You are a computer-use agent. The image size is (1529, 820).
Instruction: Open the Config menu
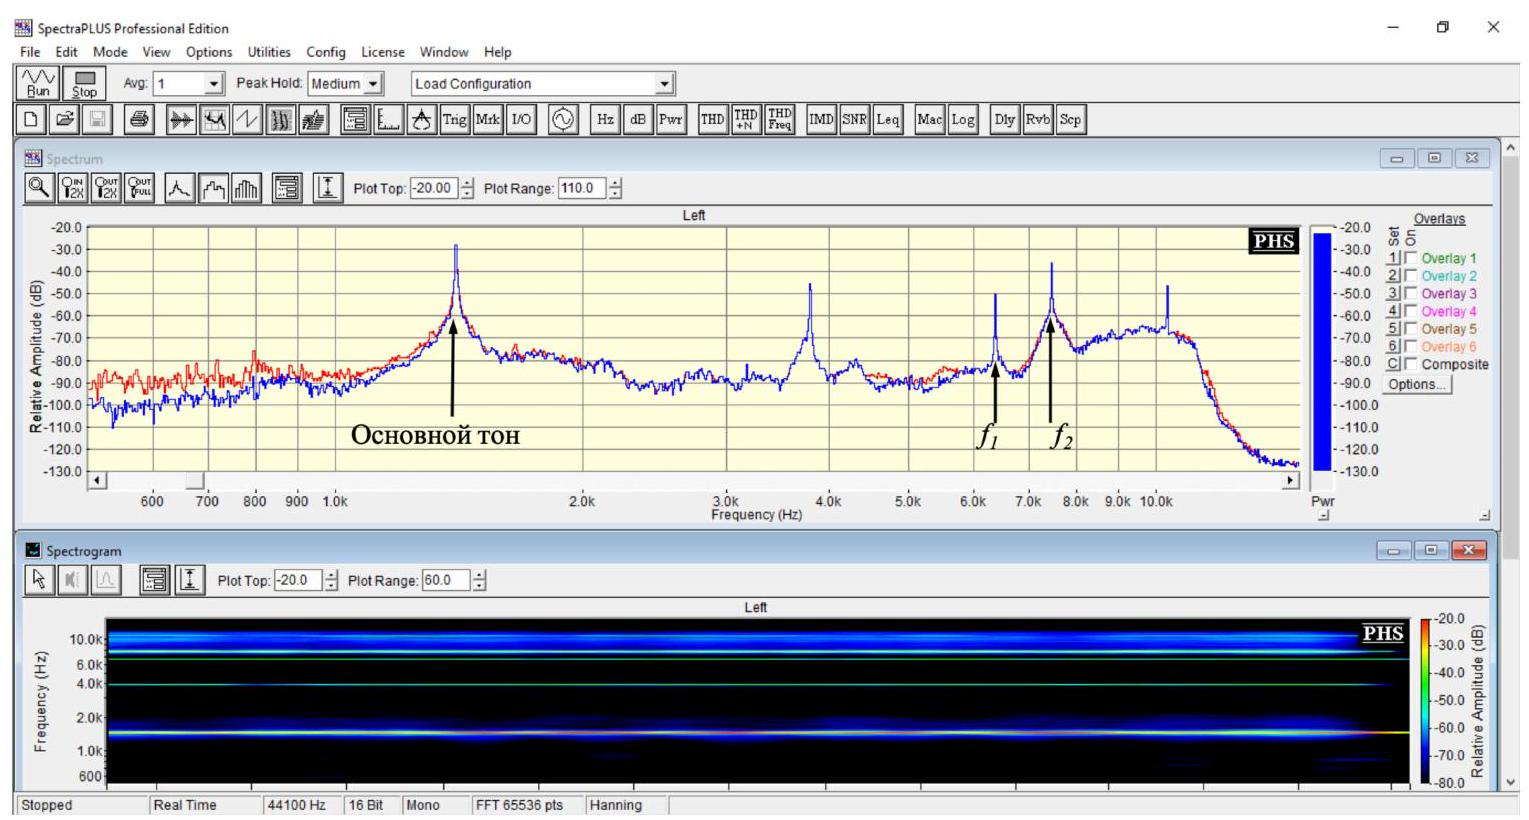tap(326, 52)
